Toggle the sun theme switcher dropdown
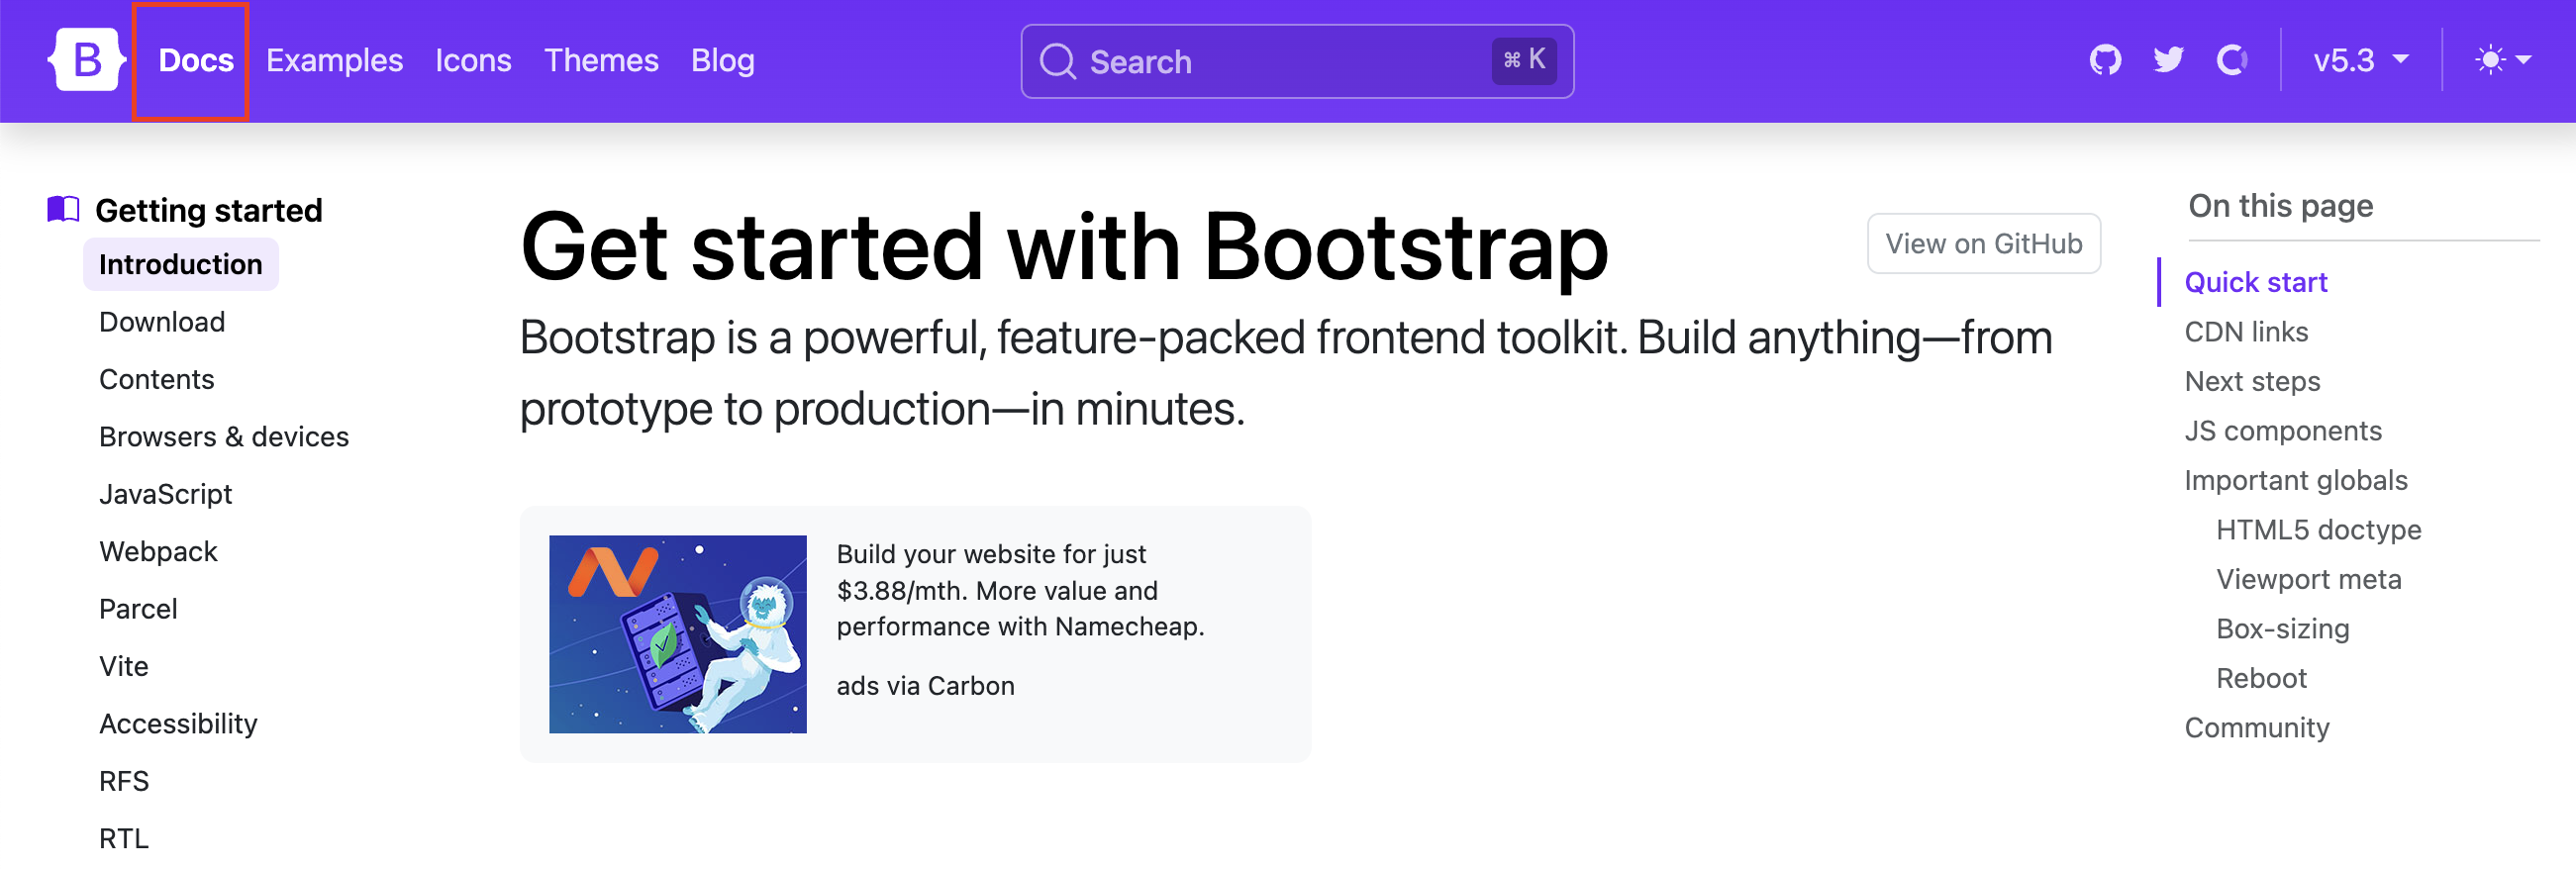The height and width of the screenshot is (869, 2576). click(2503, 60)
